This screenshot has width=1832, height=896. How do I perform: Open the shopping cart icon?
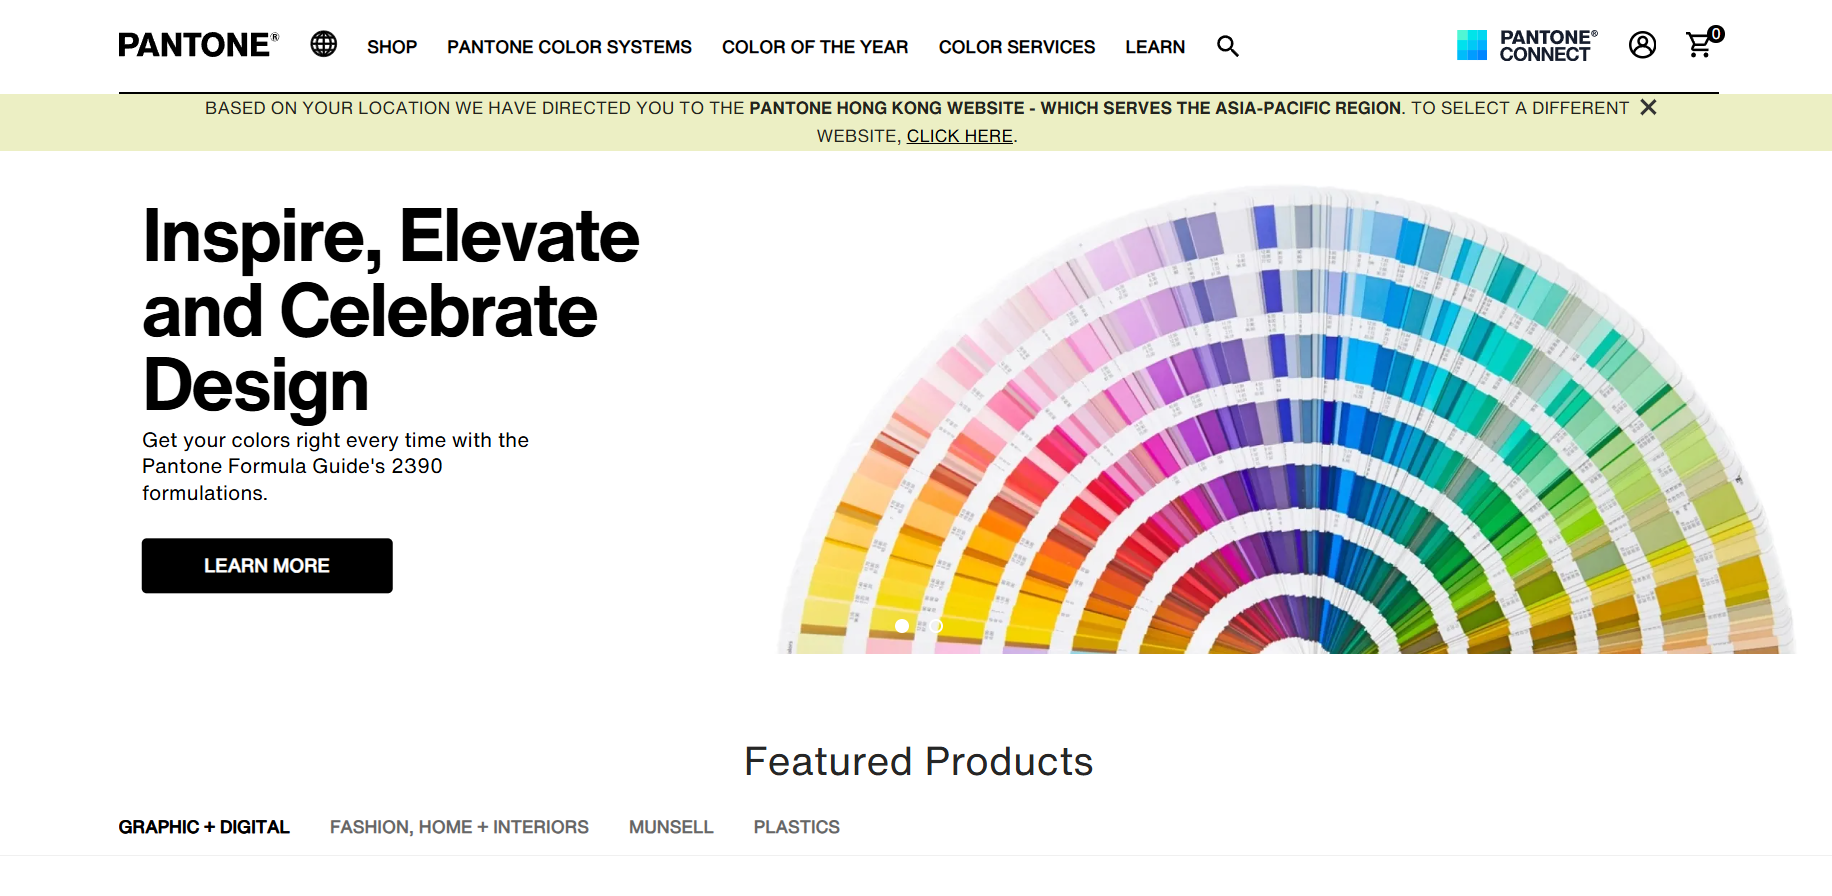click(x=1699, y=45)
